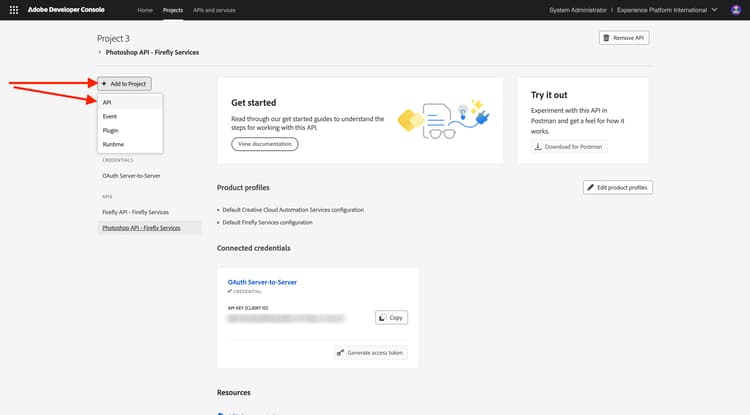Screen dimensions: 750x415
Task: Select Plugin in the Add to Project menu
Action: [x=109, y=130]
